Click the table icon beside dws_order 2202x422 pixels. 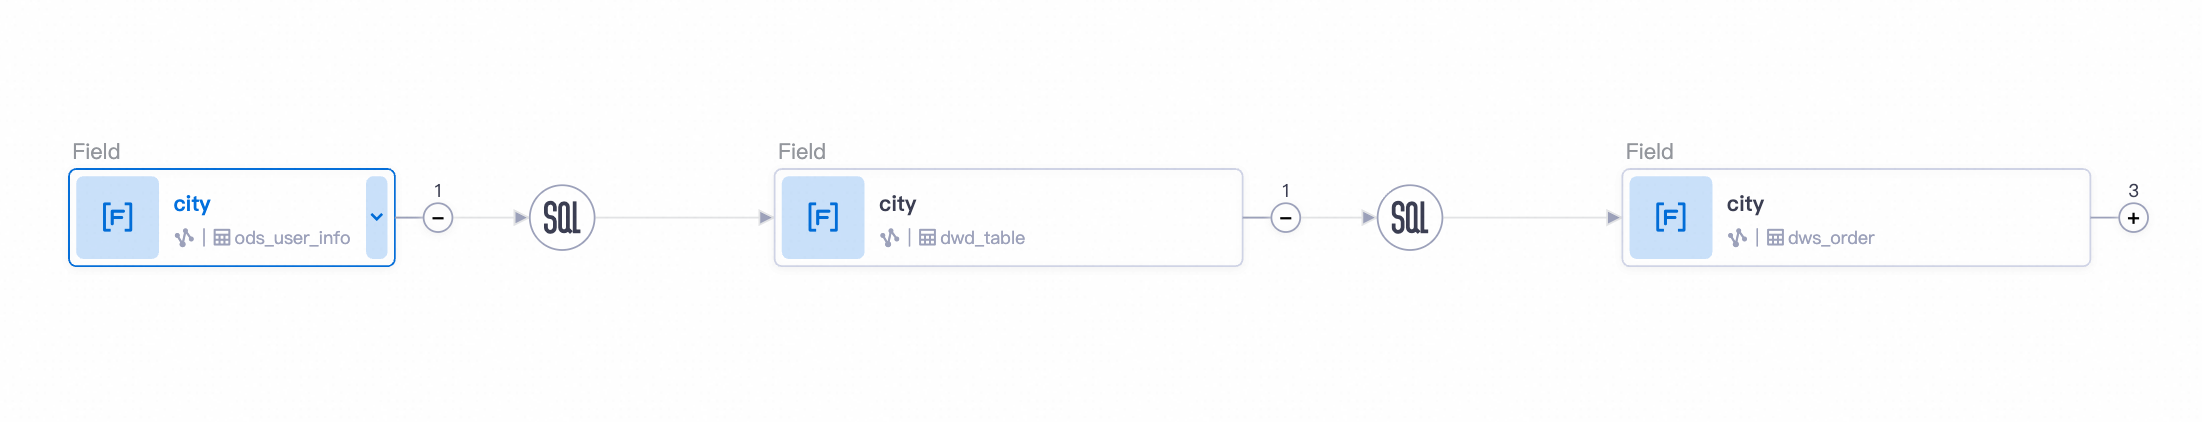click(1775, 238)
